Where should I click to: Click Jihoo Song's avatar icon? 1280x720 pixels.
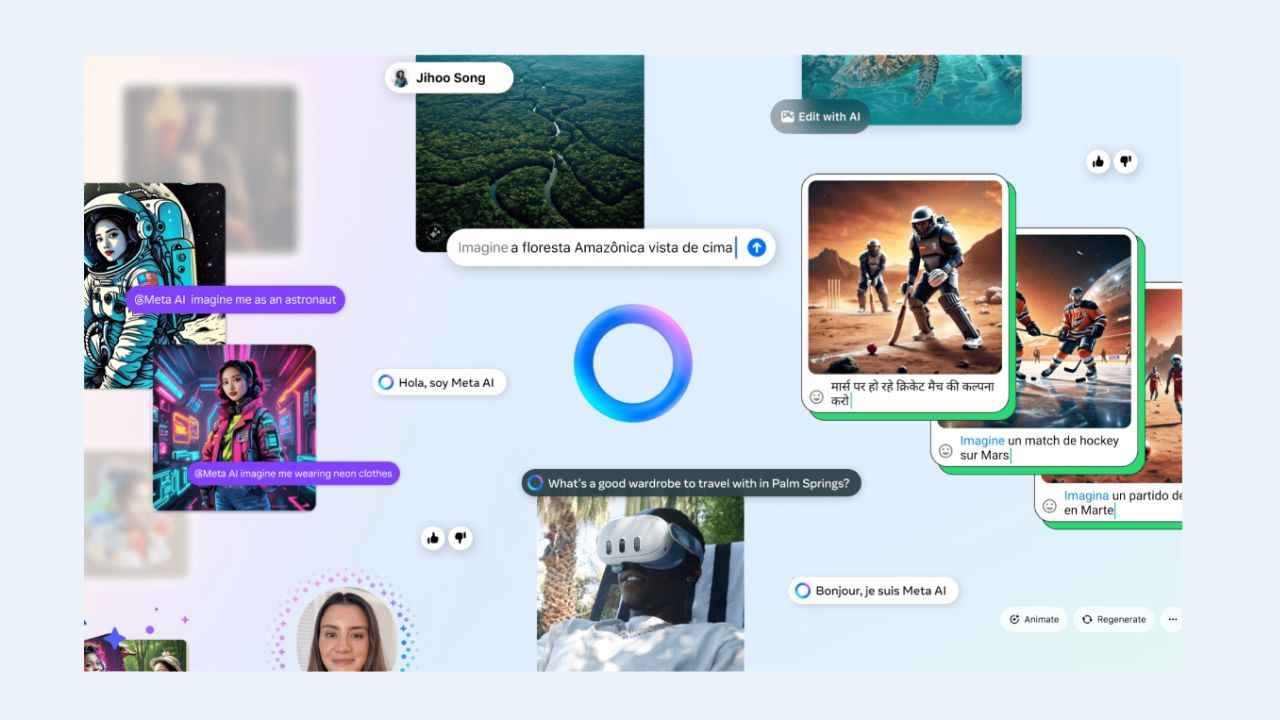(400, 77)
